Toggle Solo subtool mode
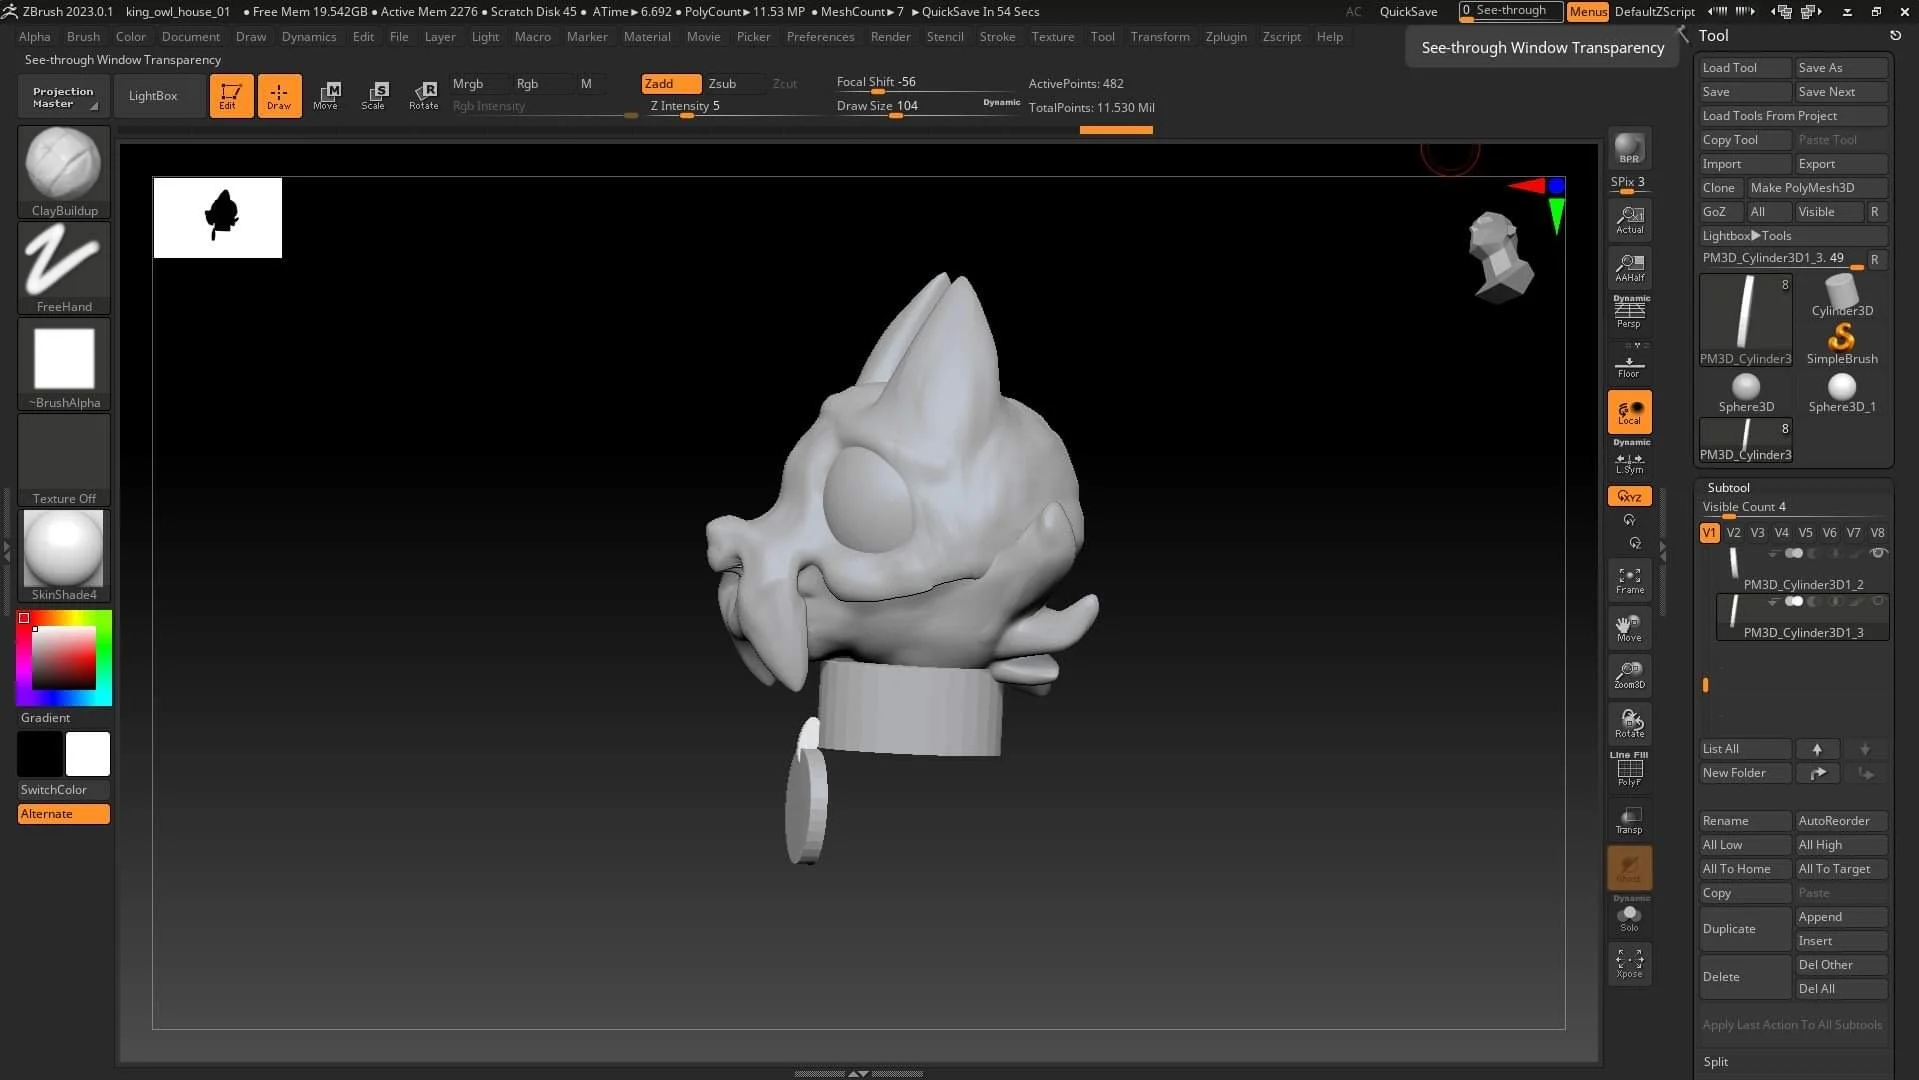 coord(1629,916)
